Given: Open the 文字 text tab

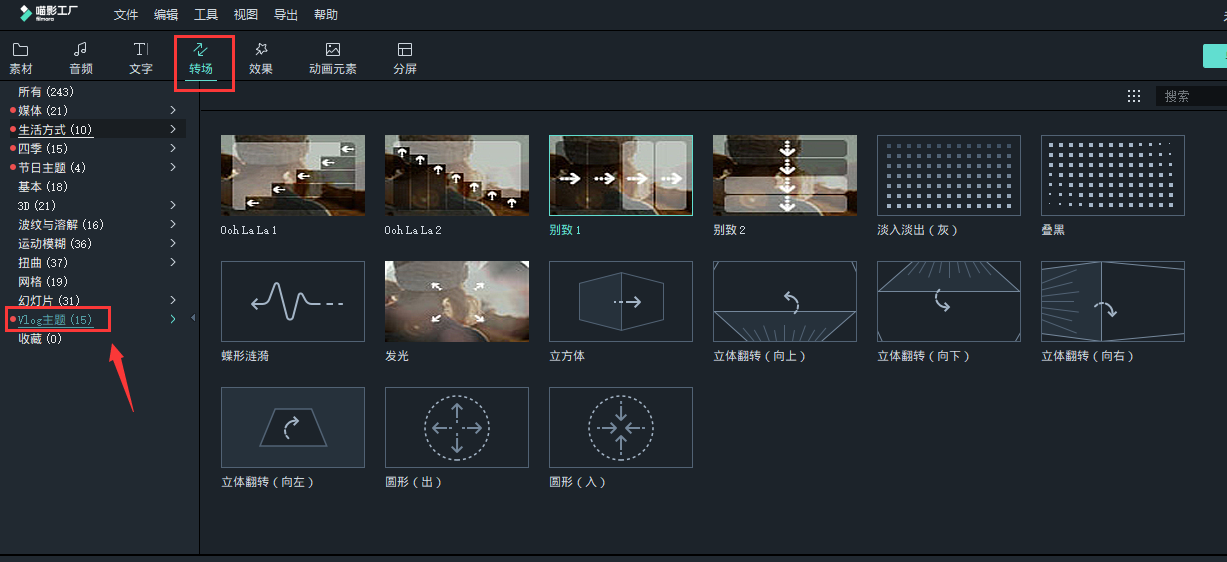Looking at the screenshot, I should pos(141,59).
